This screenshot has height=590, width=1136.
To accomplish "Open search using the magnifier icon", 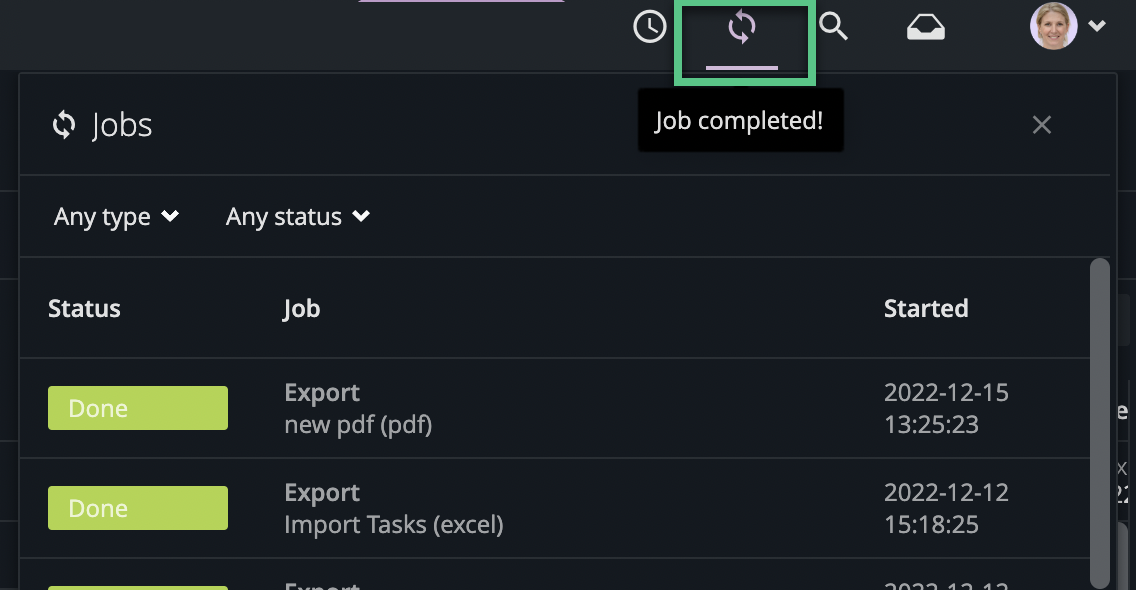I will 833,27.
